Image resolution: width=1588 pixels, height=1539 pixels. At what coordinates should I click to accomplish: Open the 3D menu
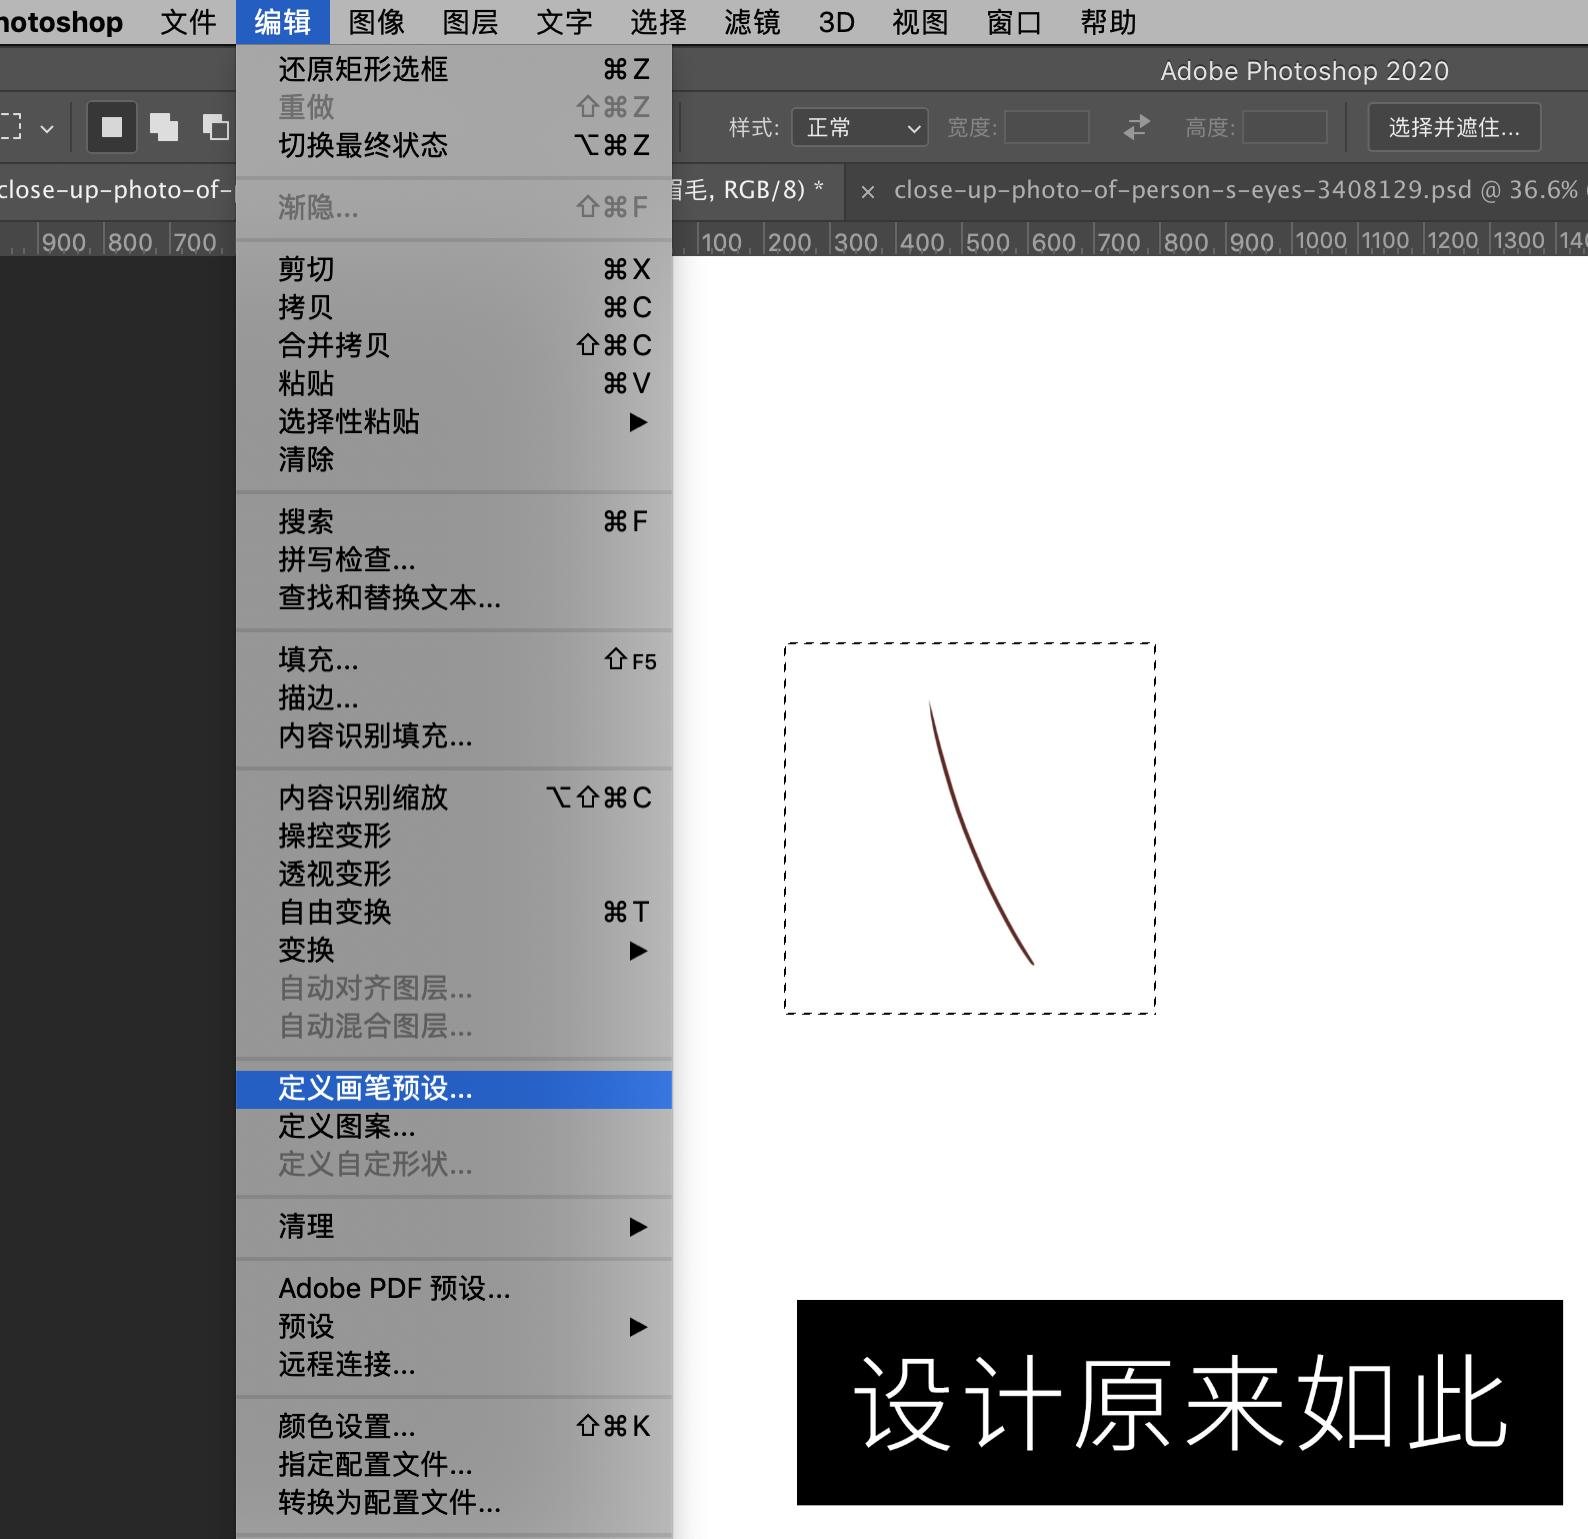pos(836,22)
